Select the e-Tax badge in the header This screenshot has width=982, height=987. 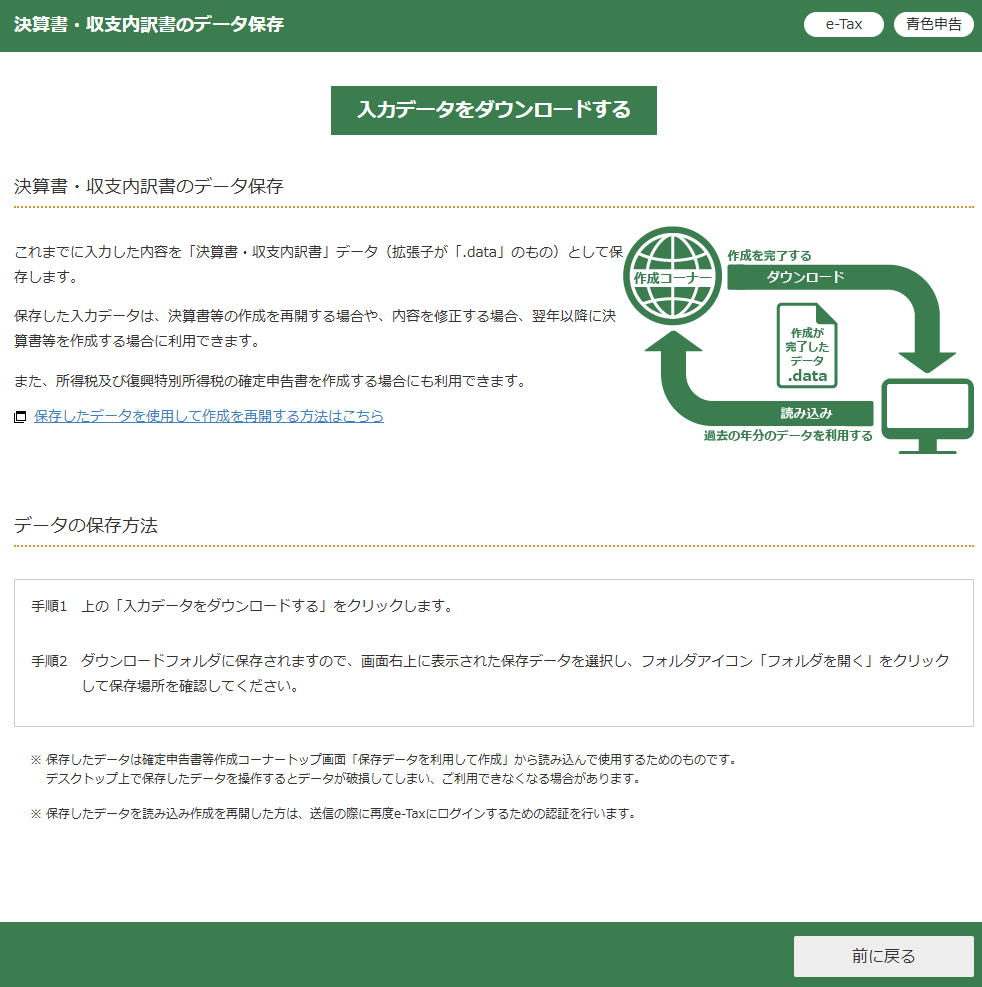[x=843, y=24]
